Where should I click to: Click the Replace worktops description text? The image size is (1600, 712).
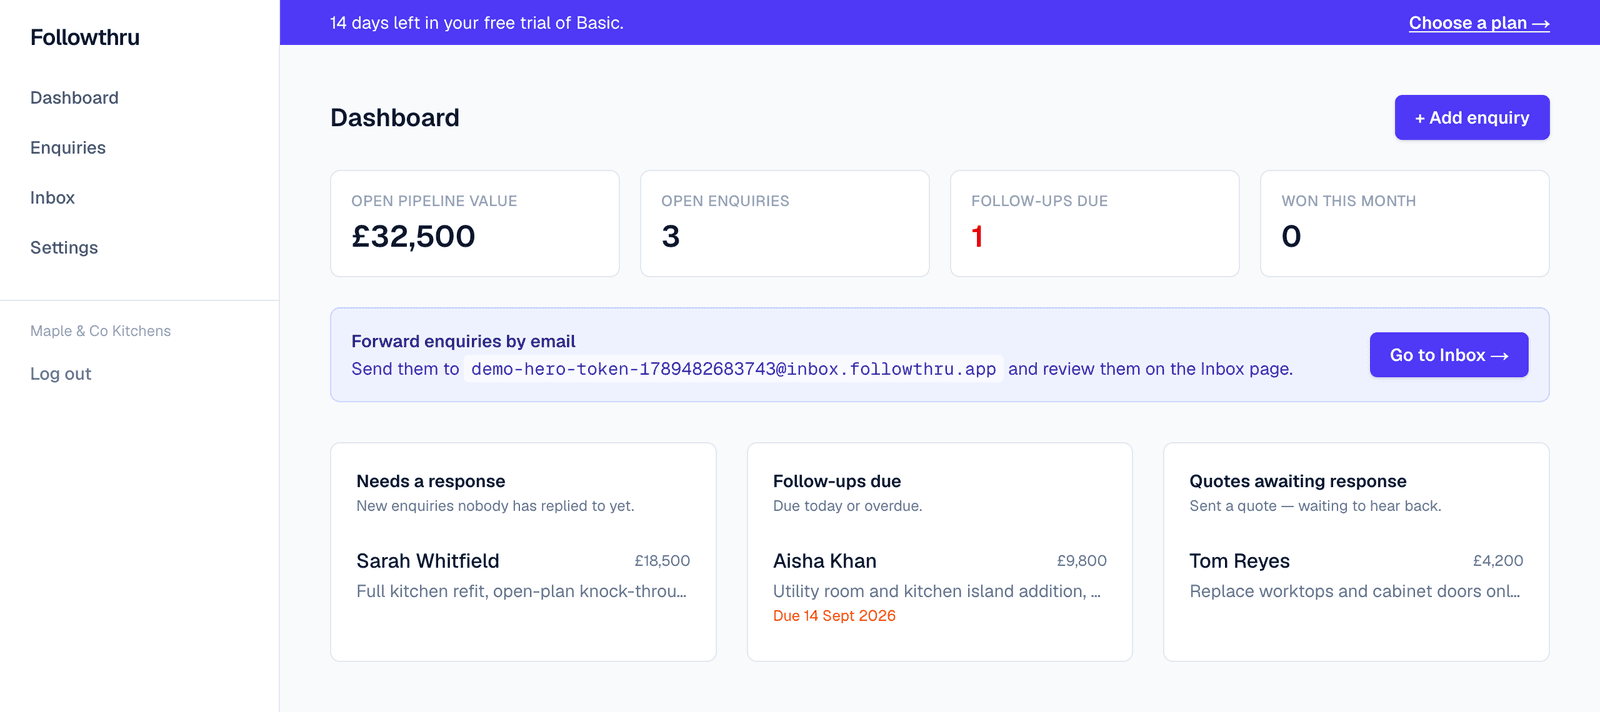[1355, 591]
